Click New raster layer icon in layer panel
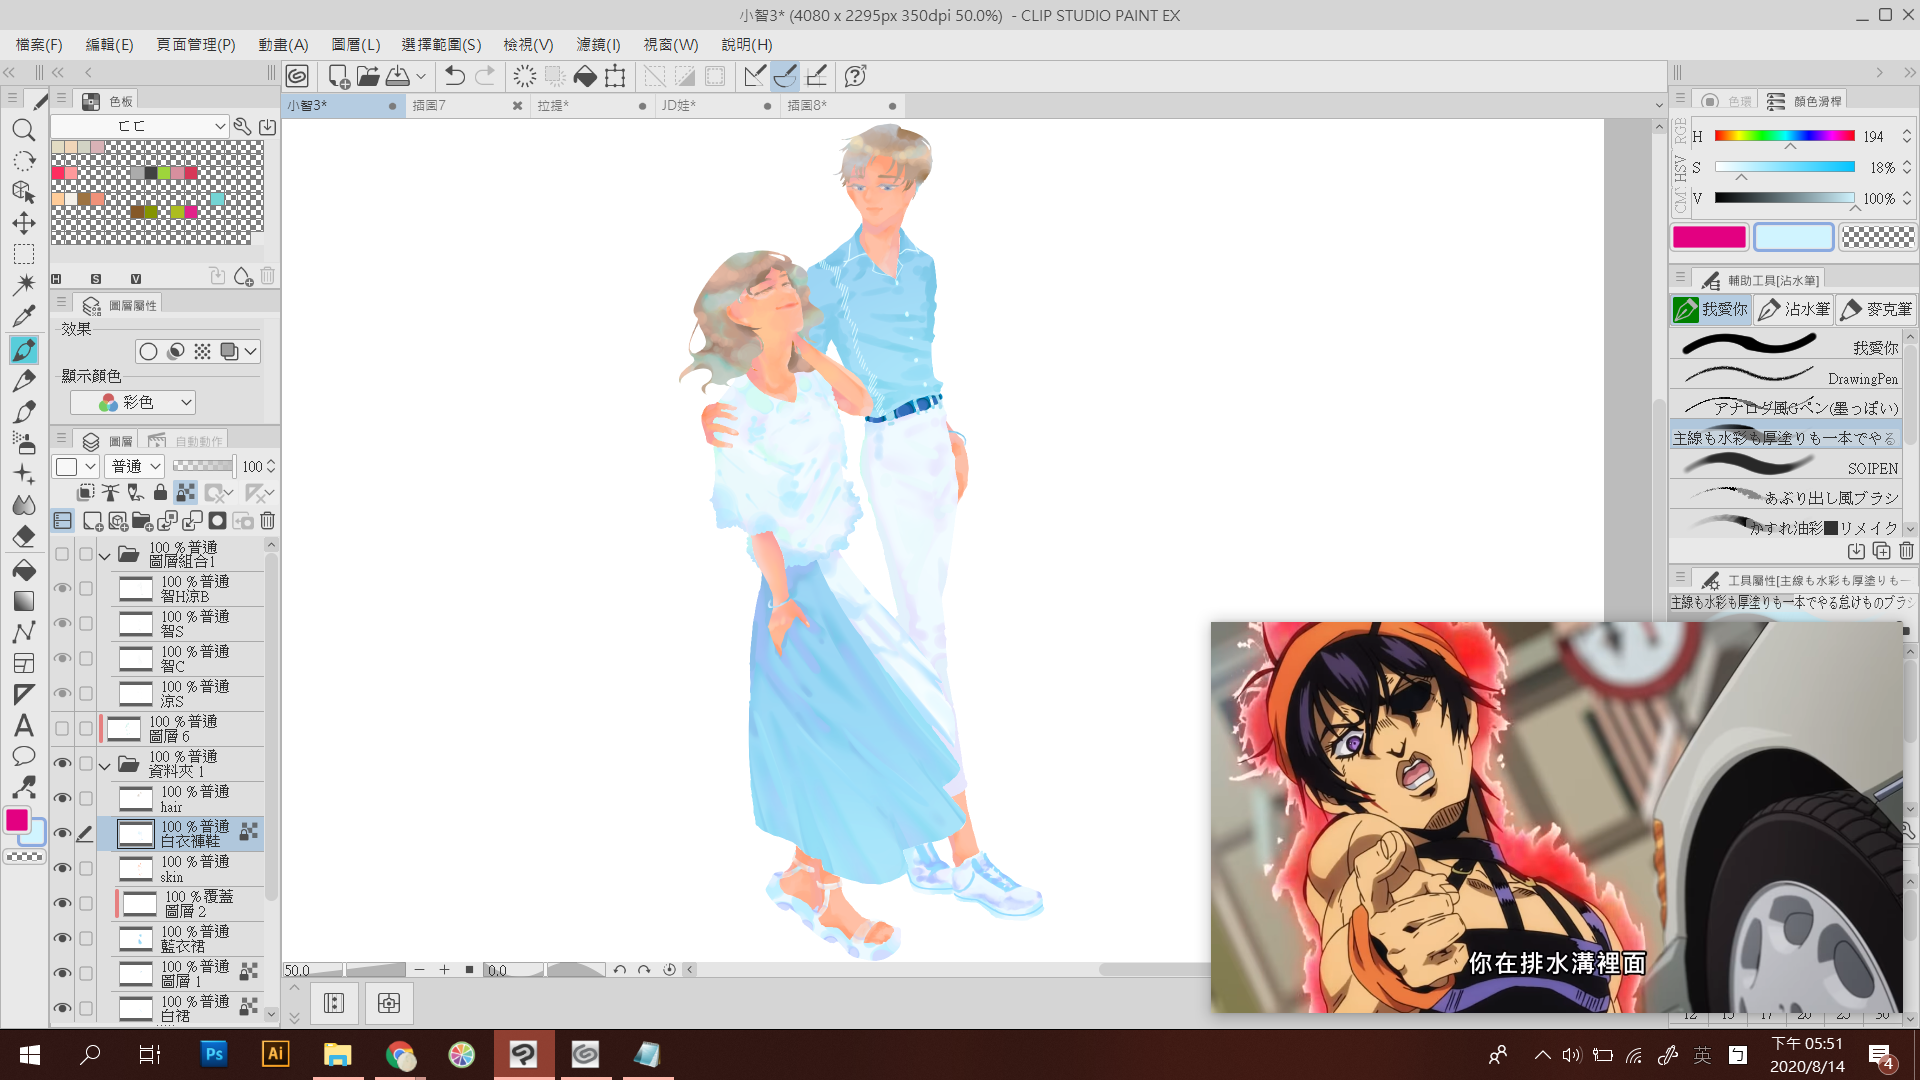Image resolution: width=1920 pixels, height=1080 pixels. point(92,521)
